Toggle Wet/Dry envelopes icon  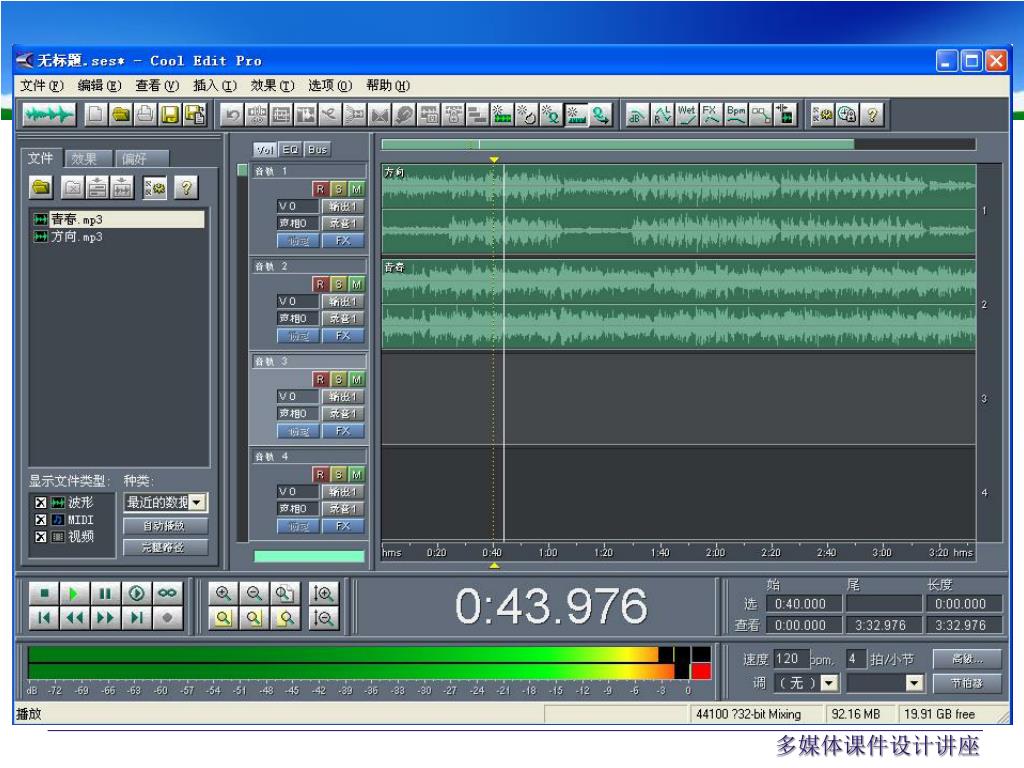pyautogui.click(x=686, y=115)
